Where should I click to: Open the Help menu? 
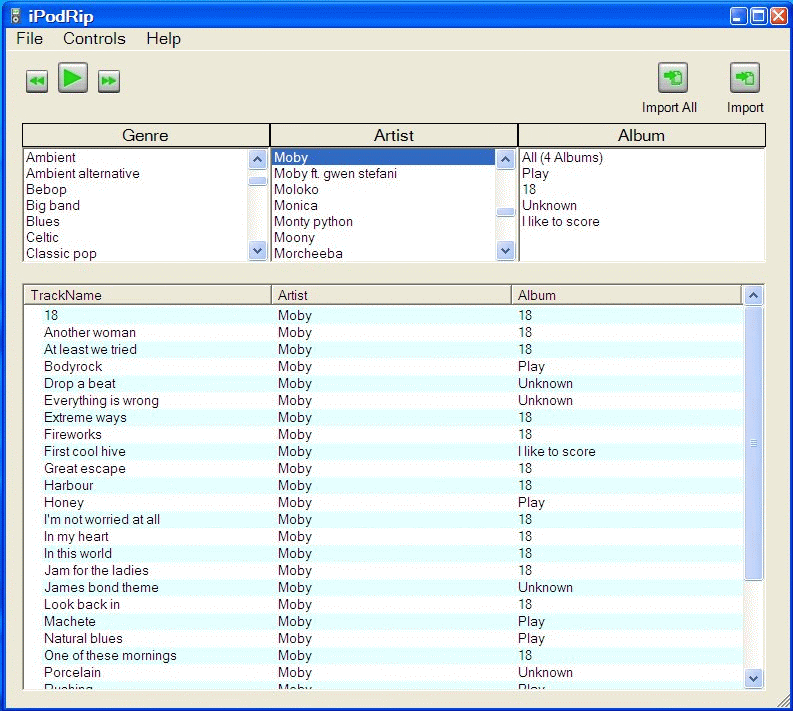click(x=163, y=39)
